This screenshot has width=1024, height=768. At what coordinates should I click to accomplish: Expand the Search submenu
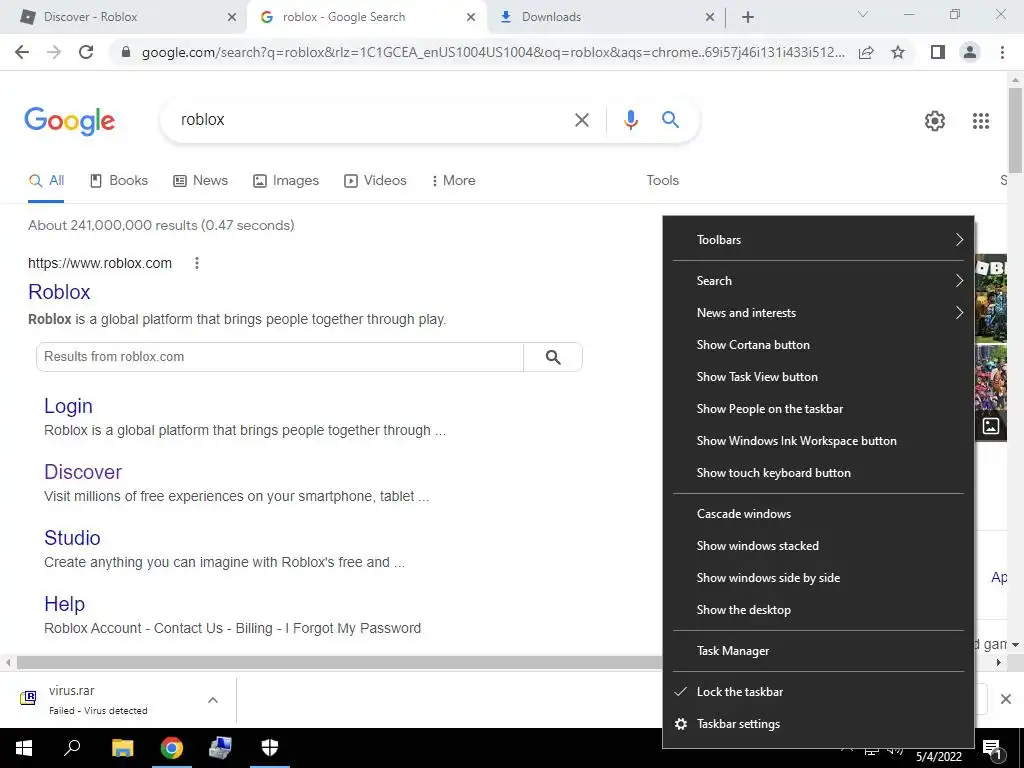(818, 281)
